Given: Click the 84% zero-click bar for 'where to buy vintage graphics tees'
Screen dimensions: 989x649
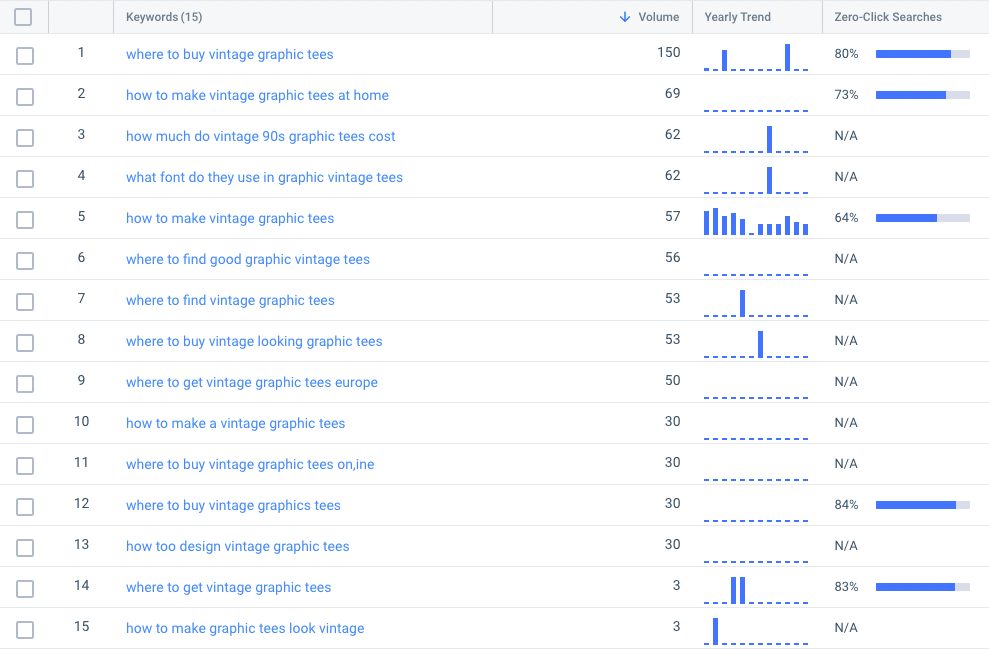Looking at the screenshot, I should (x=922, y=505).
